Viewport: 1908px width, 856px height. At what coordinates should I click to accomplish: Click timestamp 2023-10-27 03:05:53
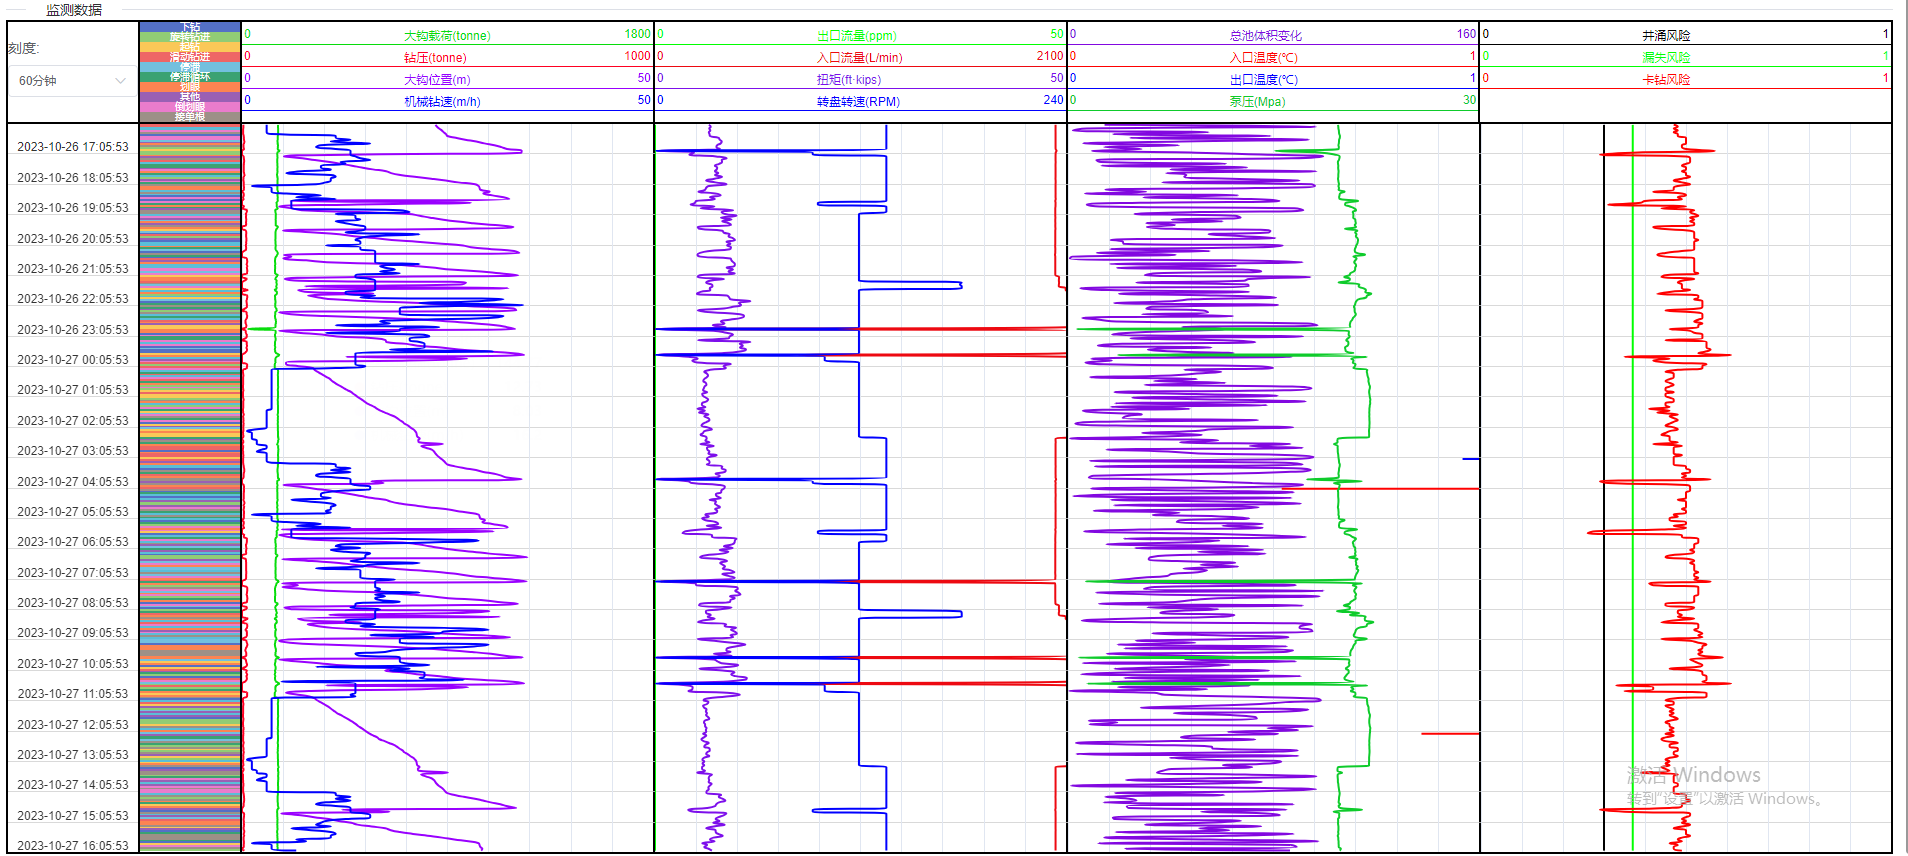(x=73, y=451)
